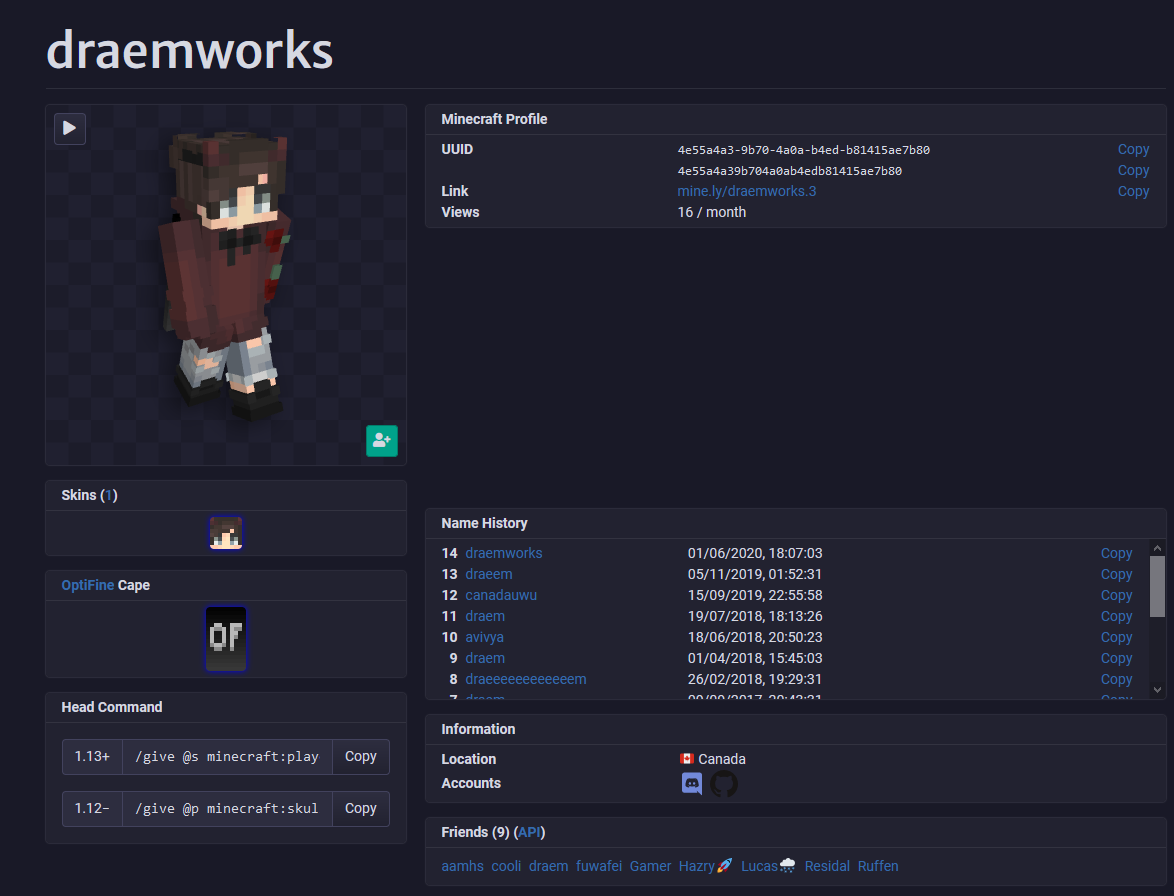Copy the row 9 draem entry
This screenshot has height=896, width=1174.
[1116, 658]
